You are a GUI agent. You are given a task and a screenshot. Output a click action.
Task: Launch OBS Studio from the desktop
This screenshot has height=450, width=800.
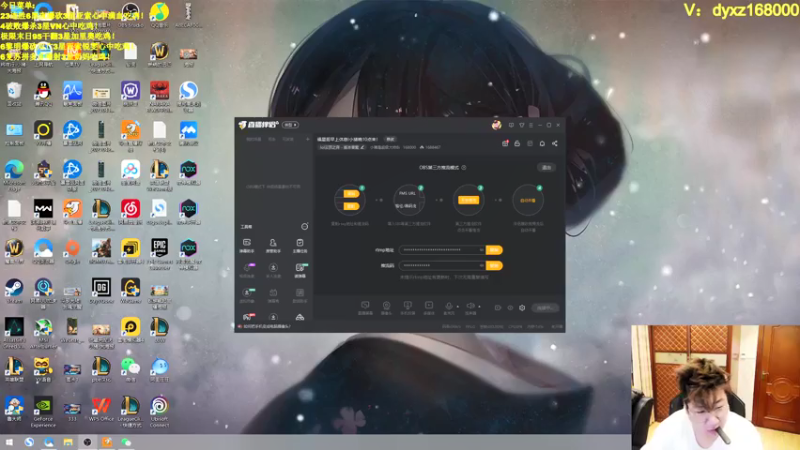[x=131, y=15]
